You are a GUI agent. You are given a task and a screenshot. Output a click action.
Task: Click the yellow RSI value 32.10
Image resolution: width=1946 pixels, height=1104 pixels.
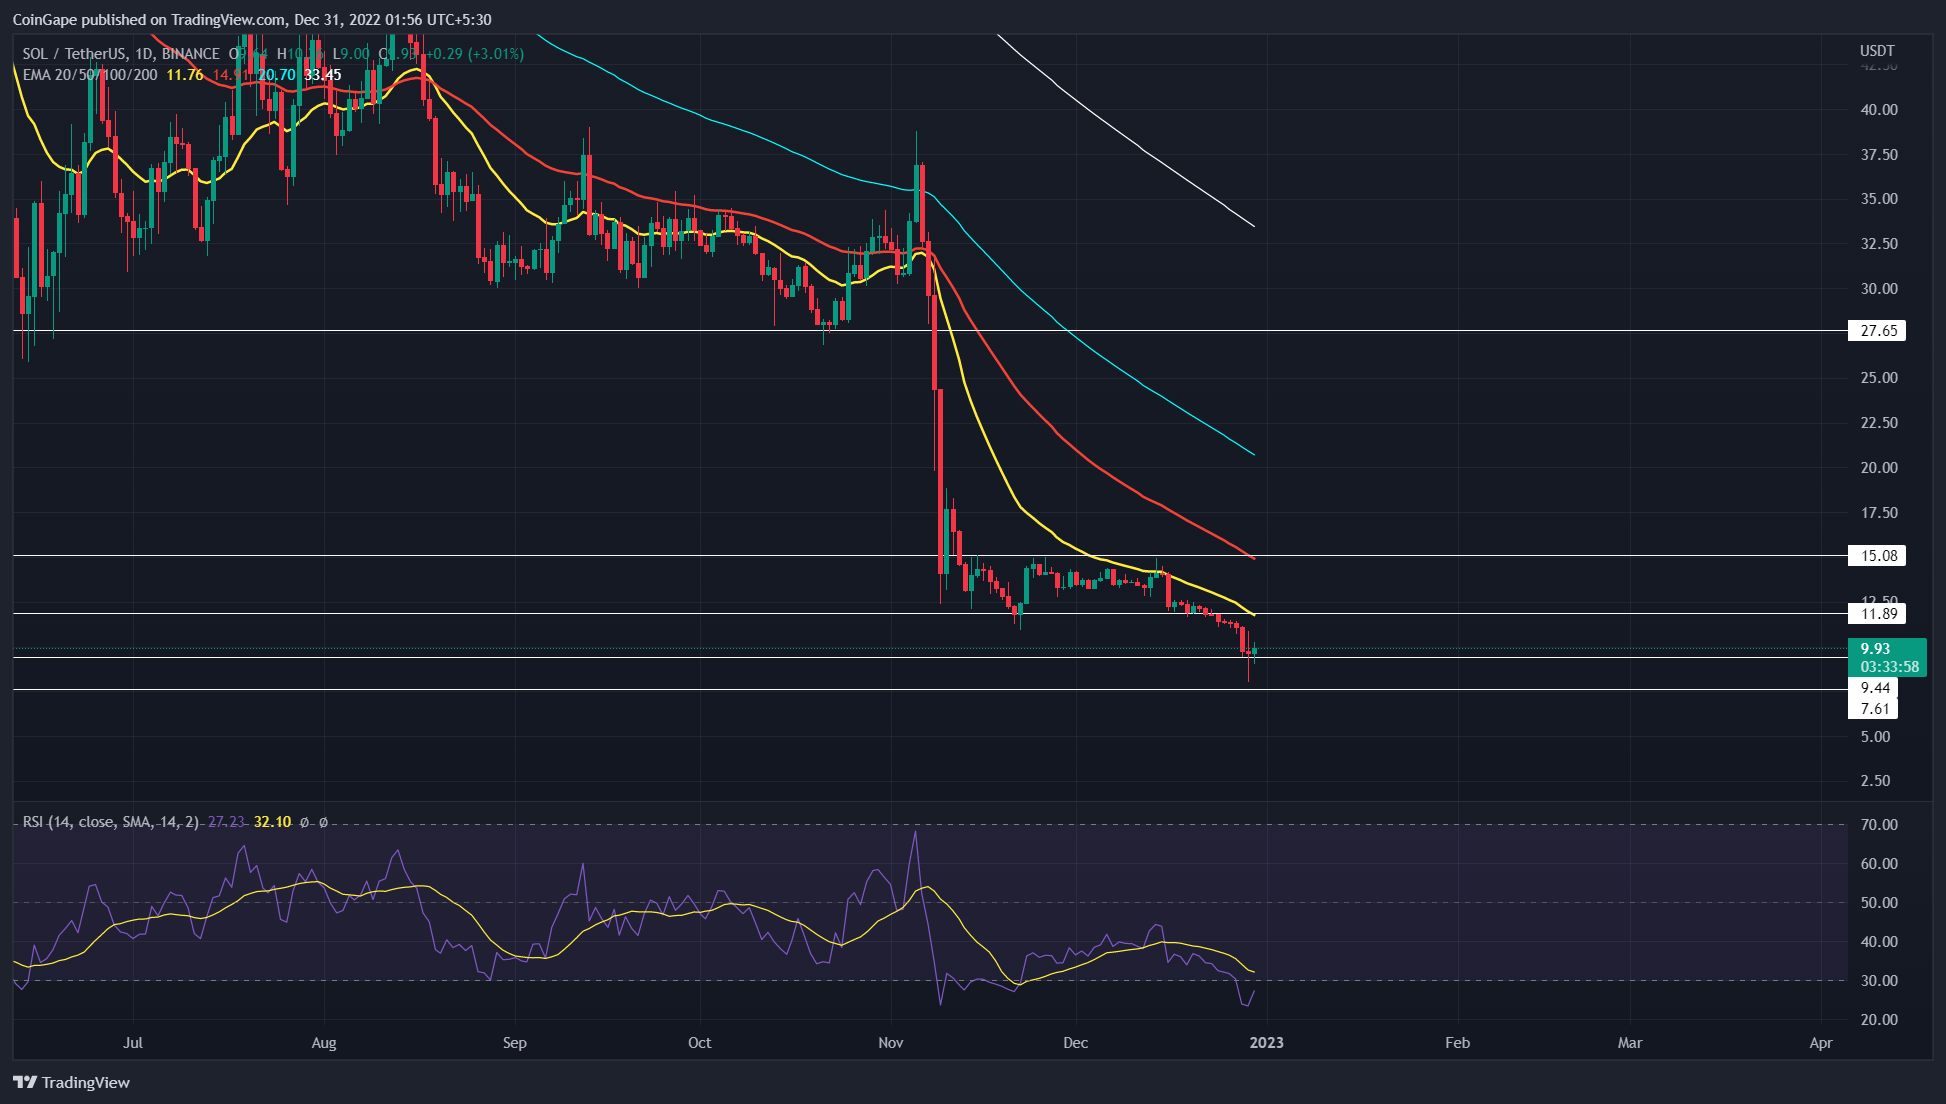pyautogui.click(x=272, y=822)
